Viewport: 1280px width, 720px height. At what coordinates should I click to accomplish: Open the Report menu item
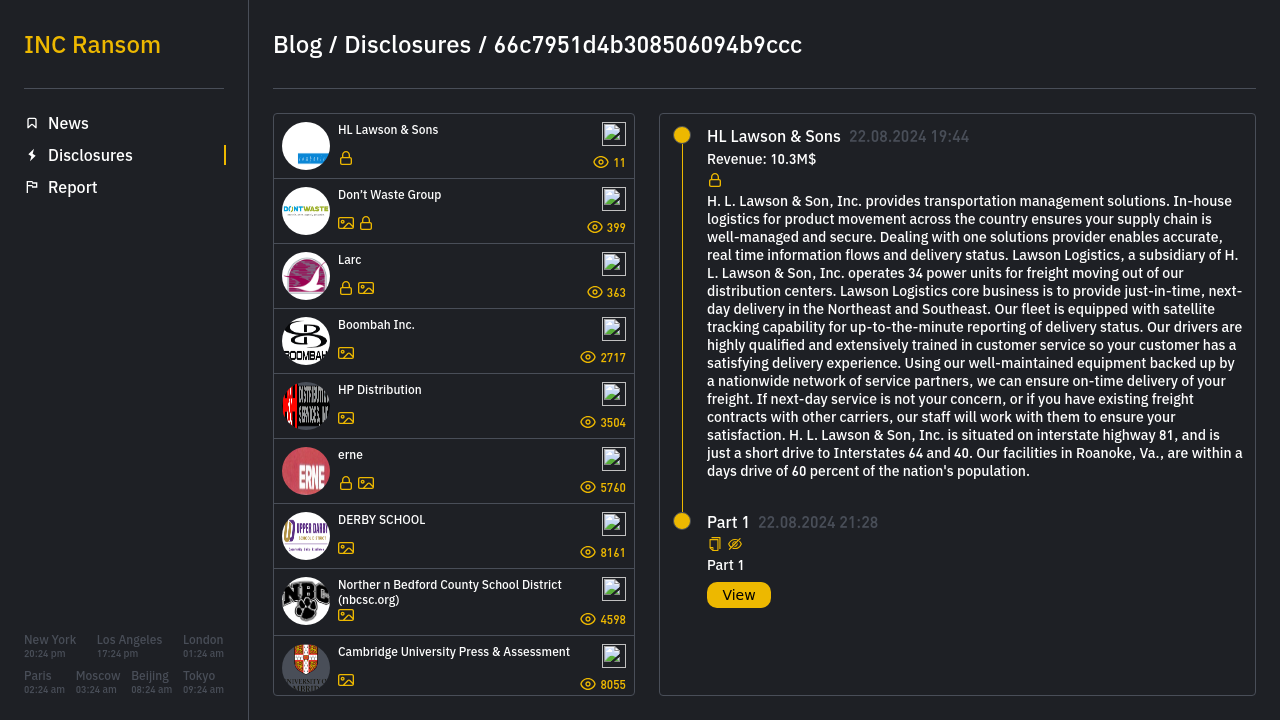coord(72,187)
